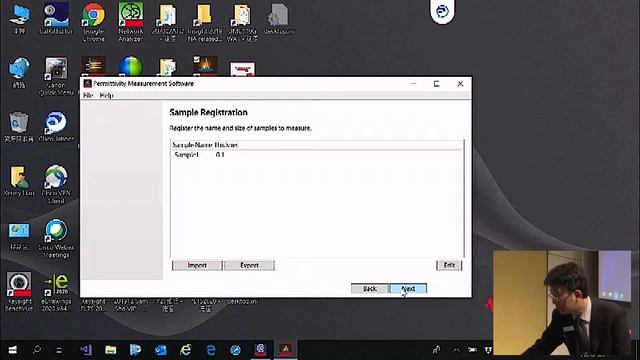Open the This PC computer desktop icon
Viewport: 640px width, 360px height.
[x=19, y=19]
